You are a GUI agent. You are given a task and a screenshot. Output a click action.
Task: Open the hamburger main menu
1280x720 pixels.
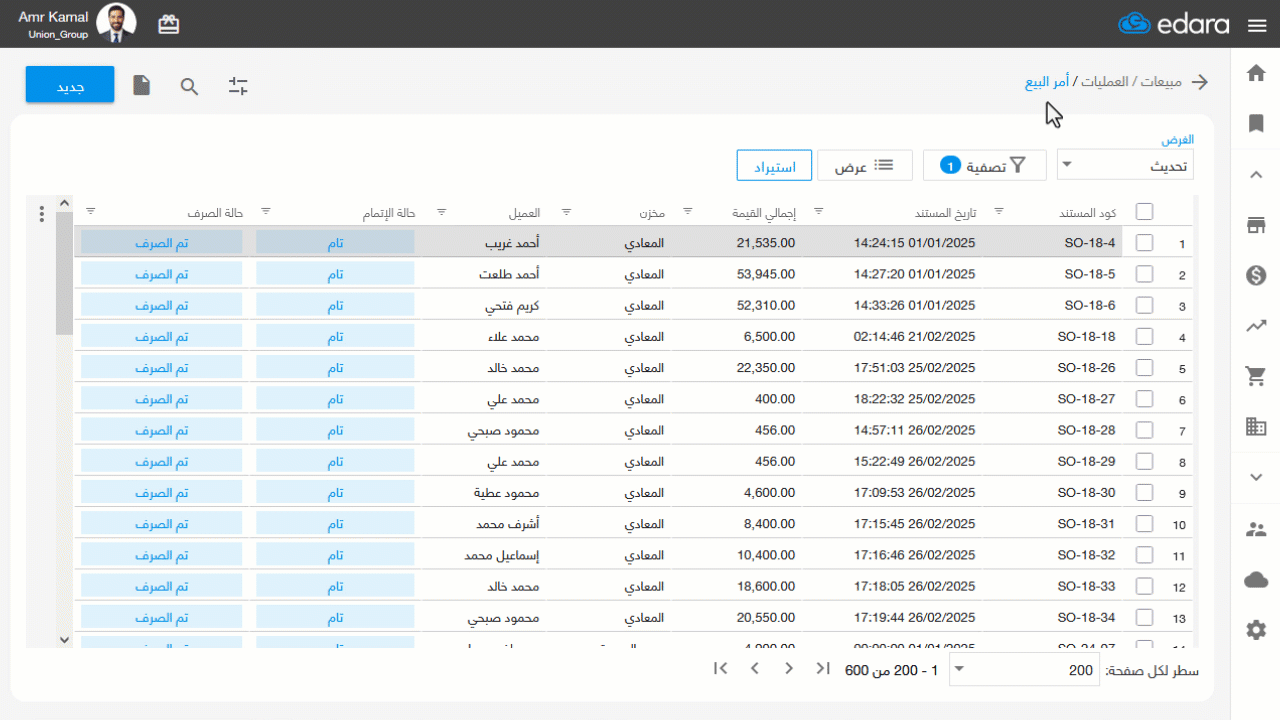1257,25
